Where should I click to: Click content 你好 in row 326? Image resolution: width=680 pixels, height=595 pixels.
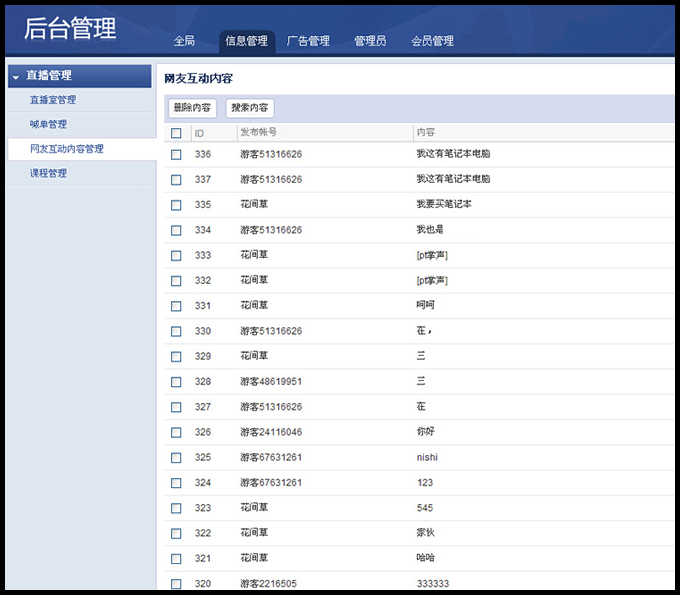coord(425,431)
